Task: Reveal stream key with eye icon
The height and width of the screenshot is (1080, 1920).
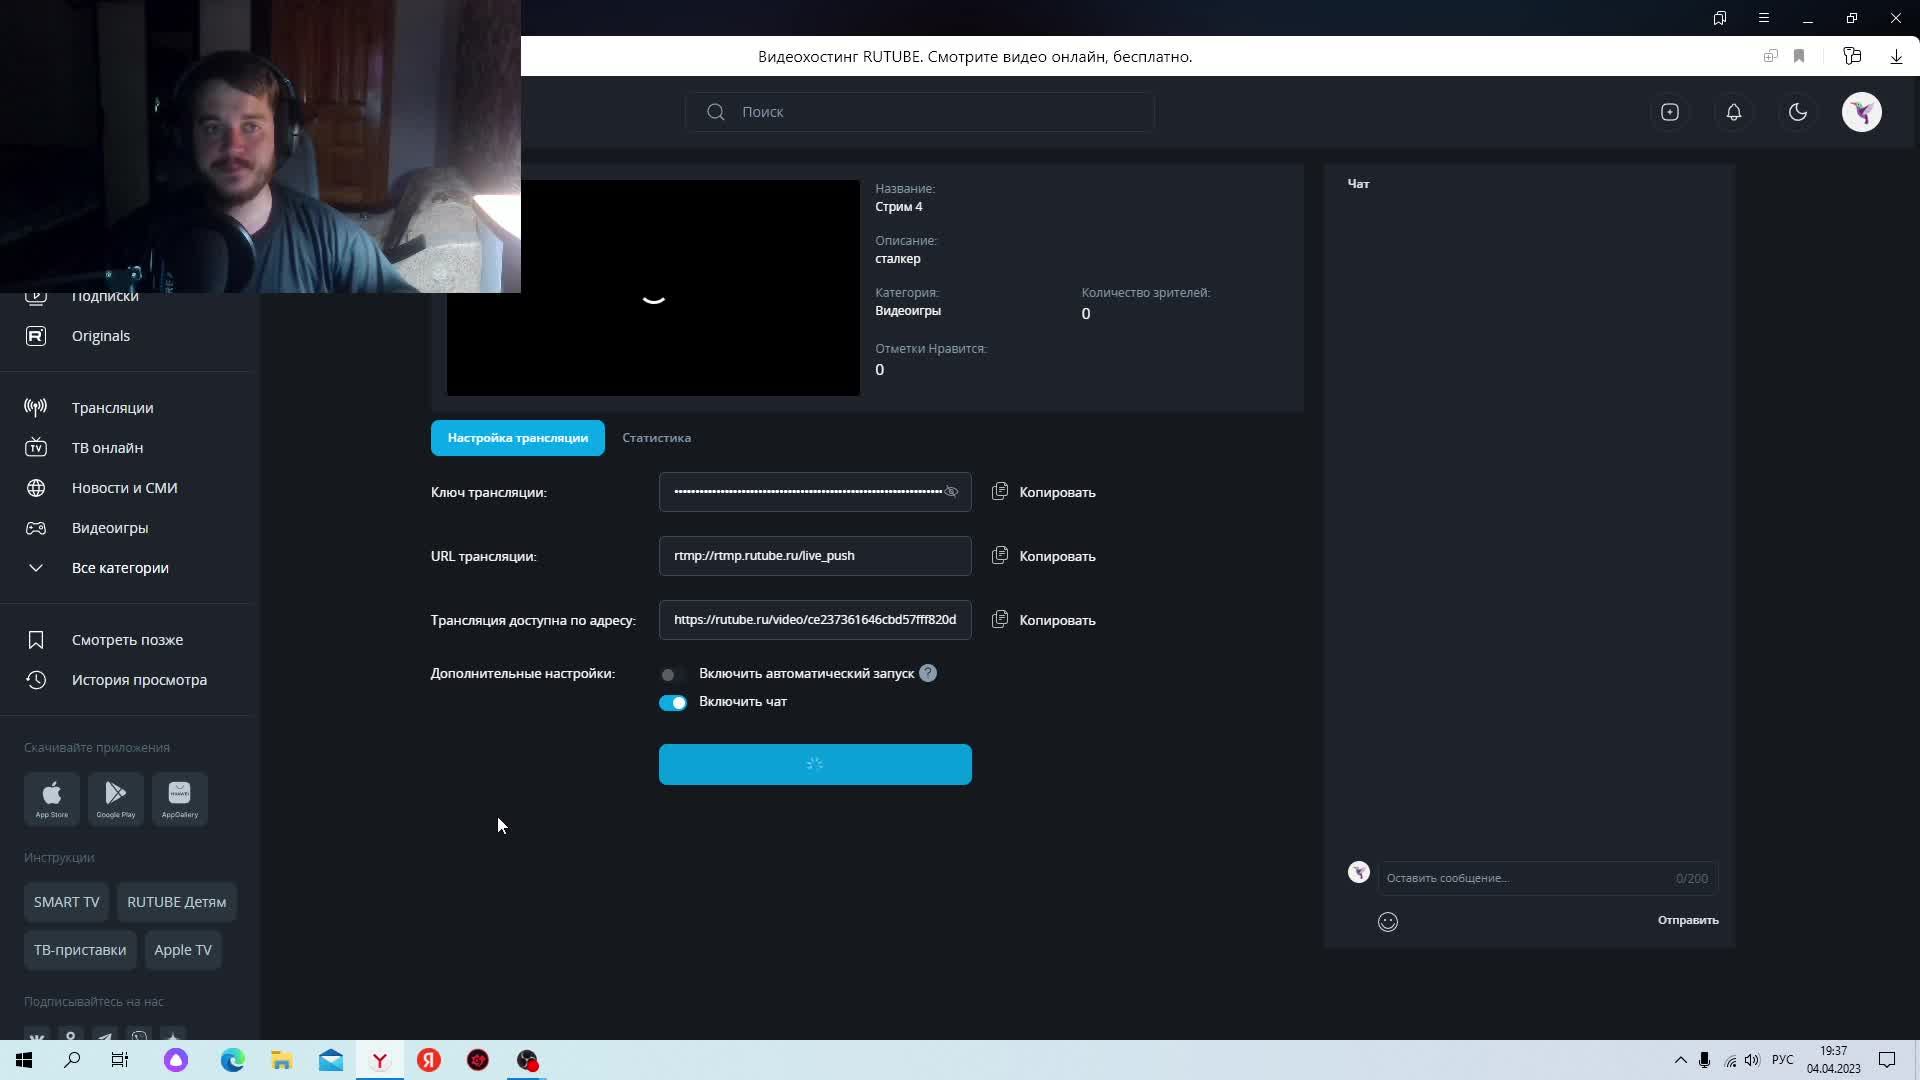Action: click(x=952, y=492)
